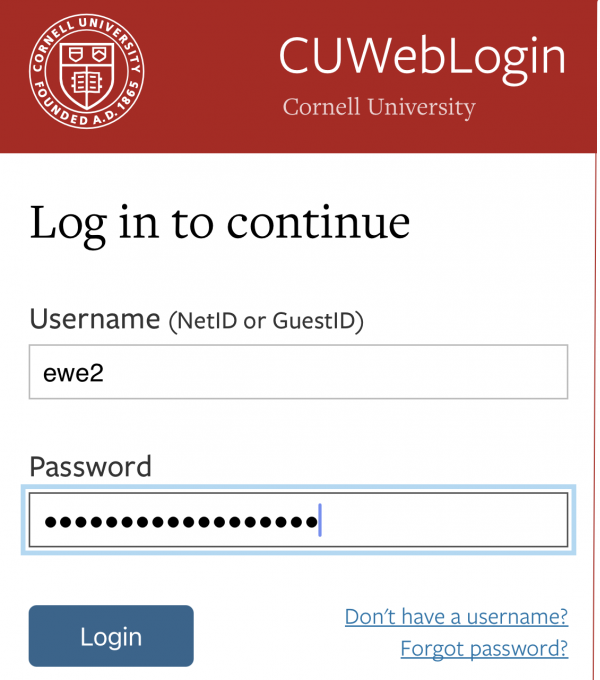Image resolution: width=600 pixels, height=680 pixels.
Task: Click the Cornell University seal logo
Action: coord(87,72)
